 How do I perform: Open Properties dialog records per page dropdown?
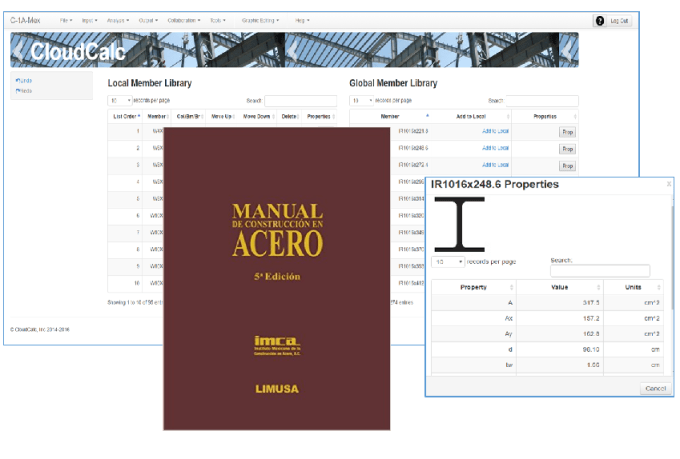pyautogui.click(x=447, y=261)
